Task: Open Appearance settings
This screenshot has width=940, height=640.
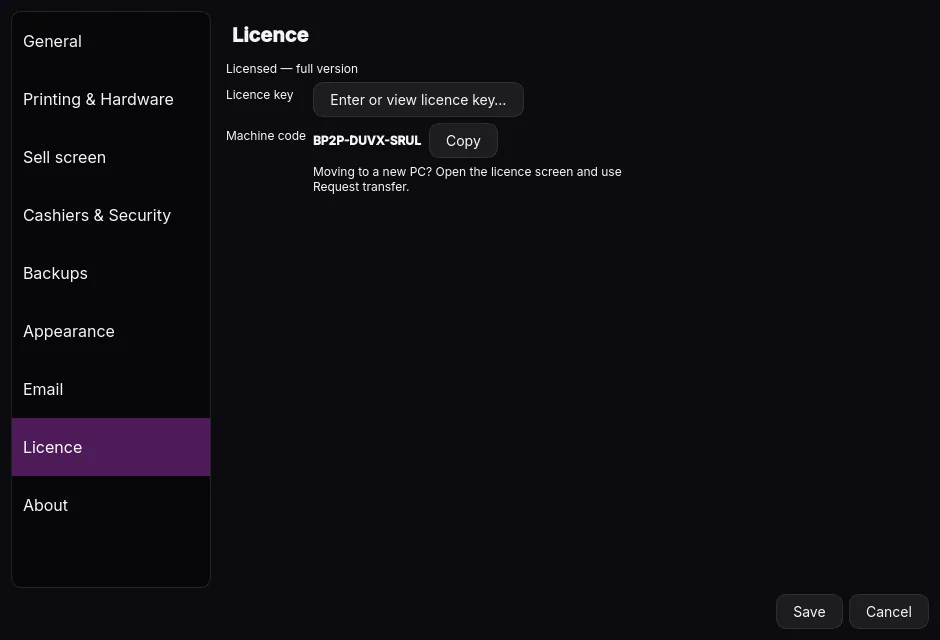Action: tap(111, 331)
